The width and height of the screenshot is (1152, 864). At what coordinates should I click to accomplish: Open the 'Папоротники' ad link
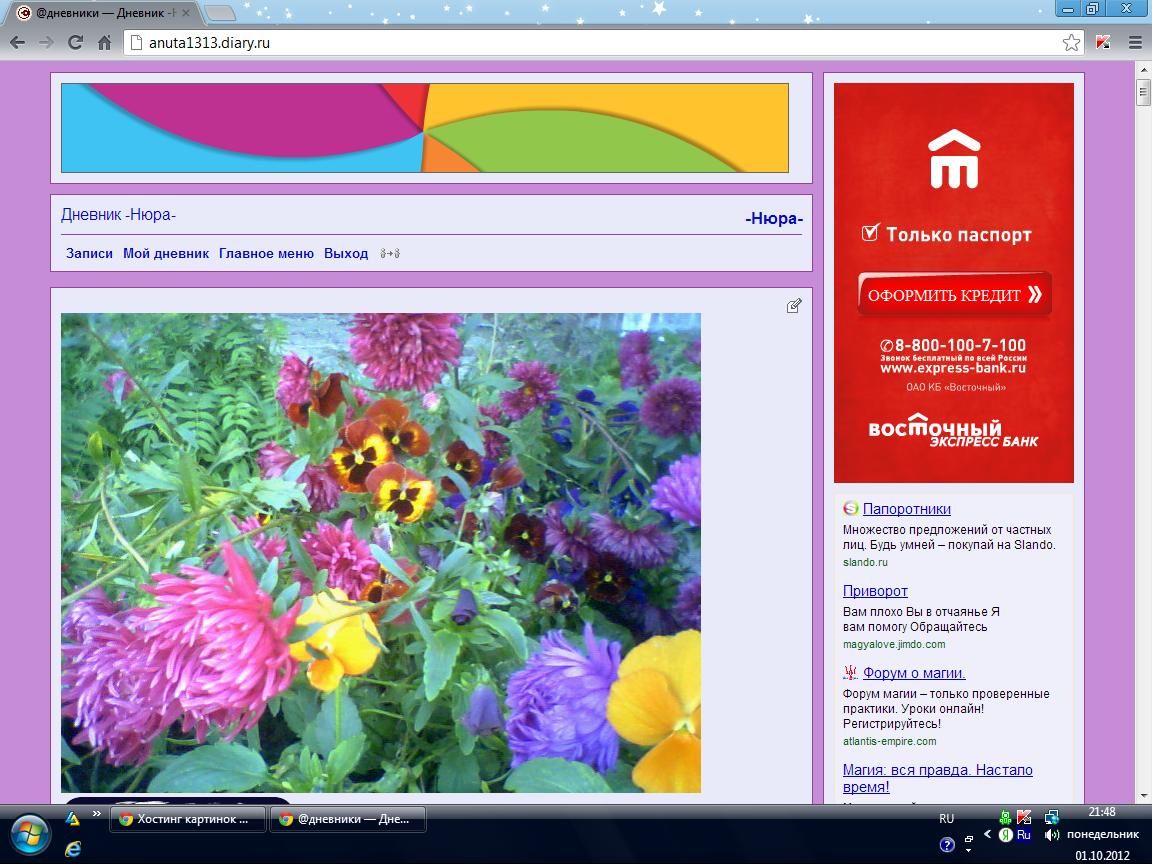(906, 509)
